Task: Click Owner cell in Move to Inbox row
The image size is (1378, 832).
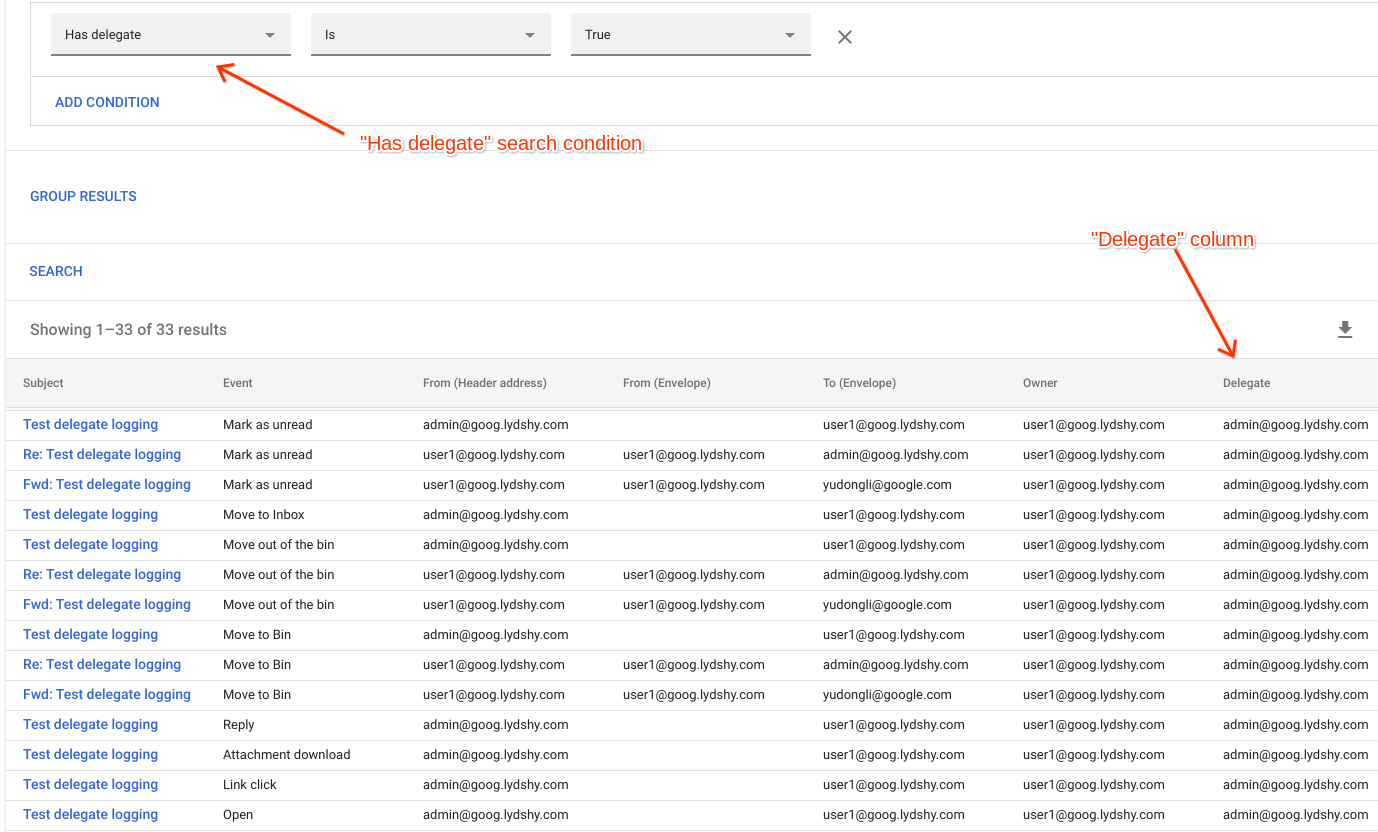Action: [x=1094, y=515]
